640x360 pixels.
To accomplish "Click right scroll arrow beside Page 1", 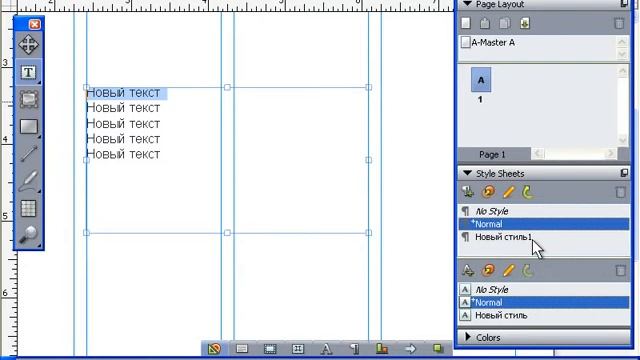I will click(x=611, y=153).
